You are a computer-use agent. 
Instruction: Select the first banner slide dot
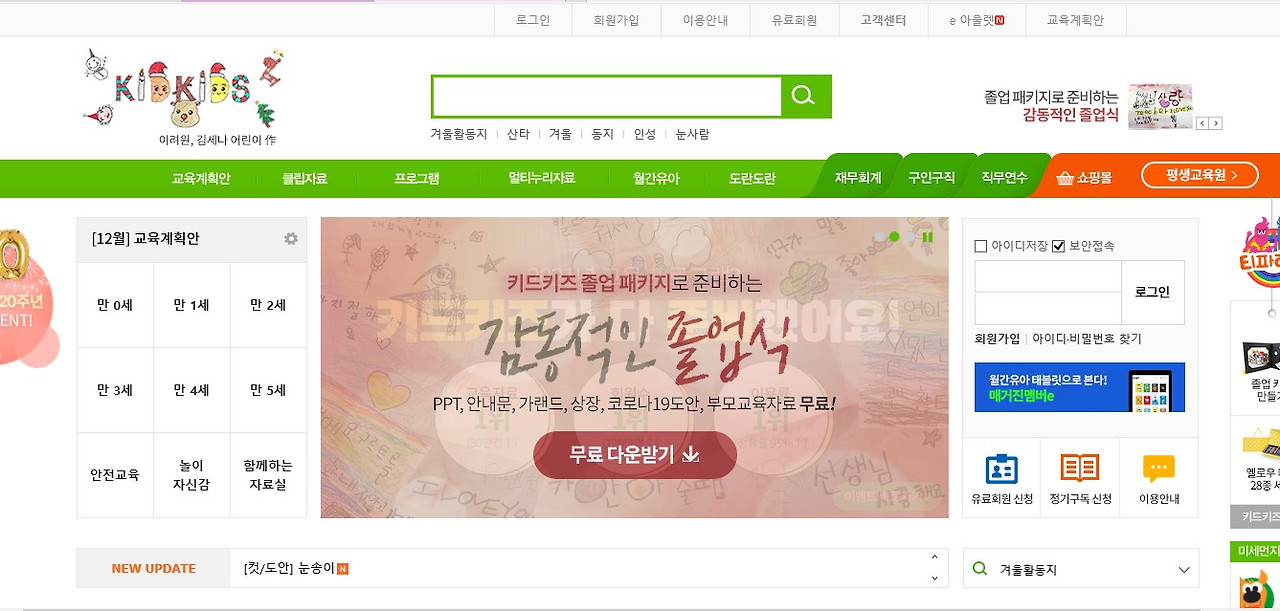pyautogui.click(x=880, y=237)
